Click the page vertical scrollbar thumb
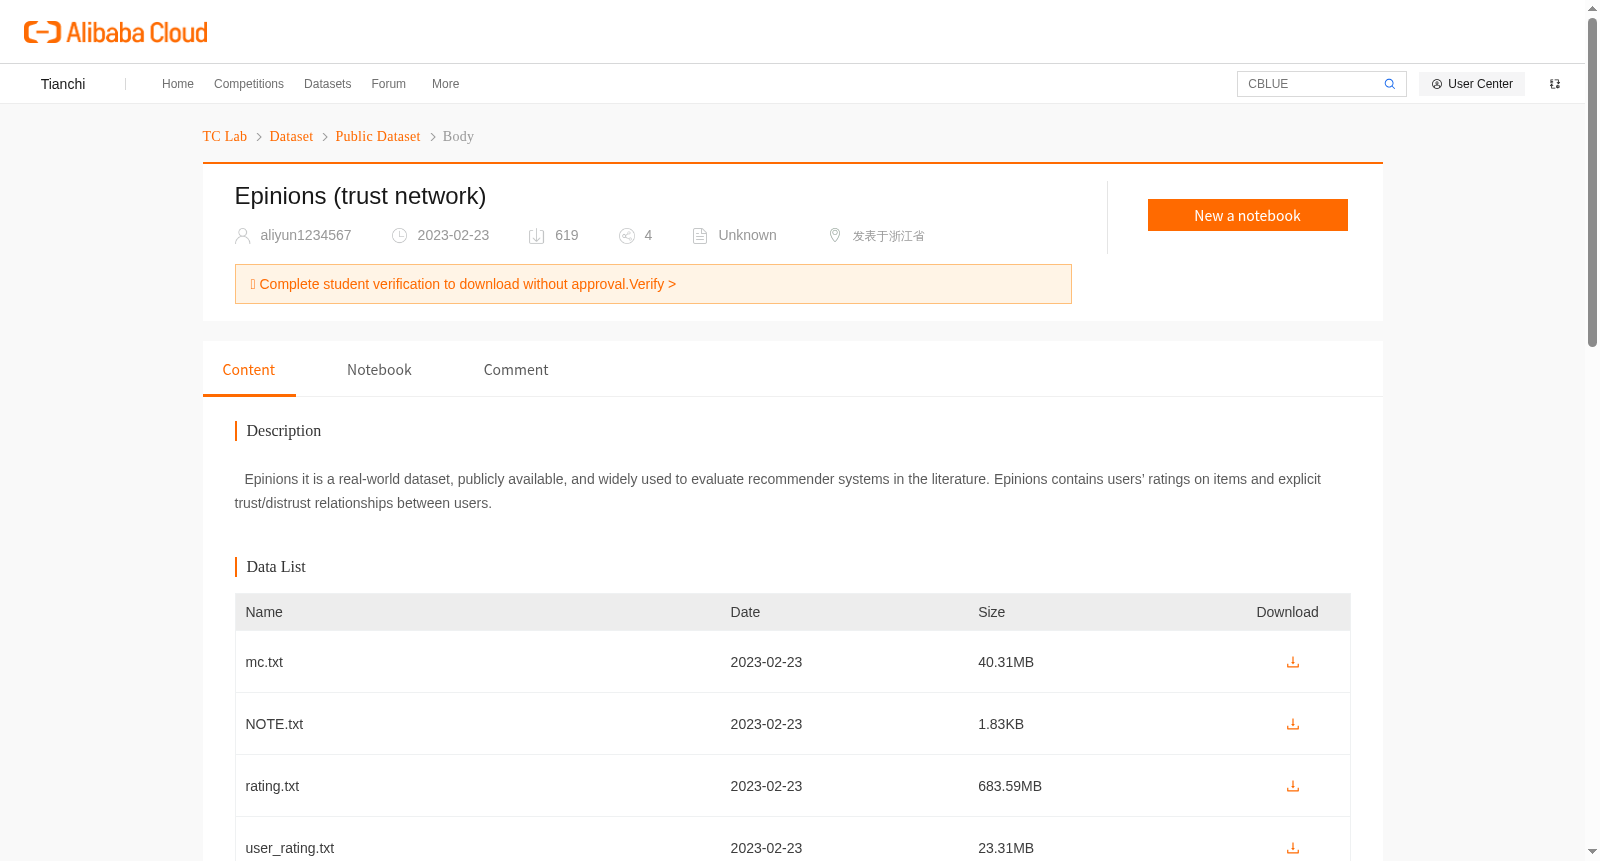The height and width of the screenshot is (861, 1600). point(1593,182)
